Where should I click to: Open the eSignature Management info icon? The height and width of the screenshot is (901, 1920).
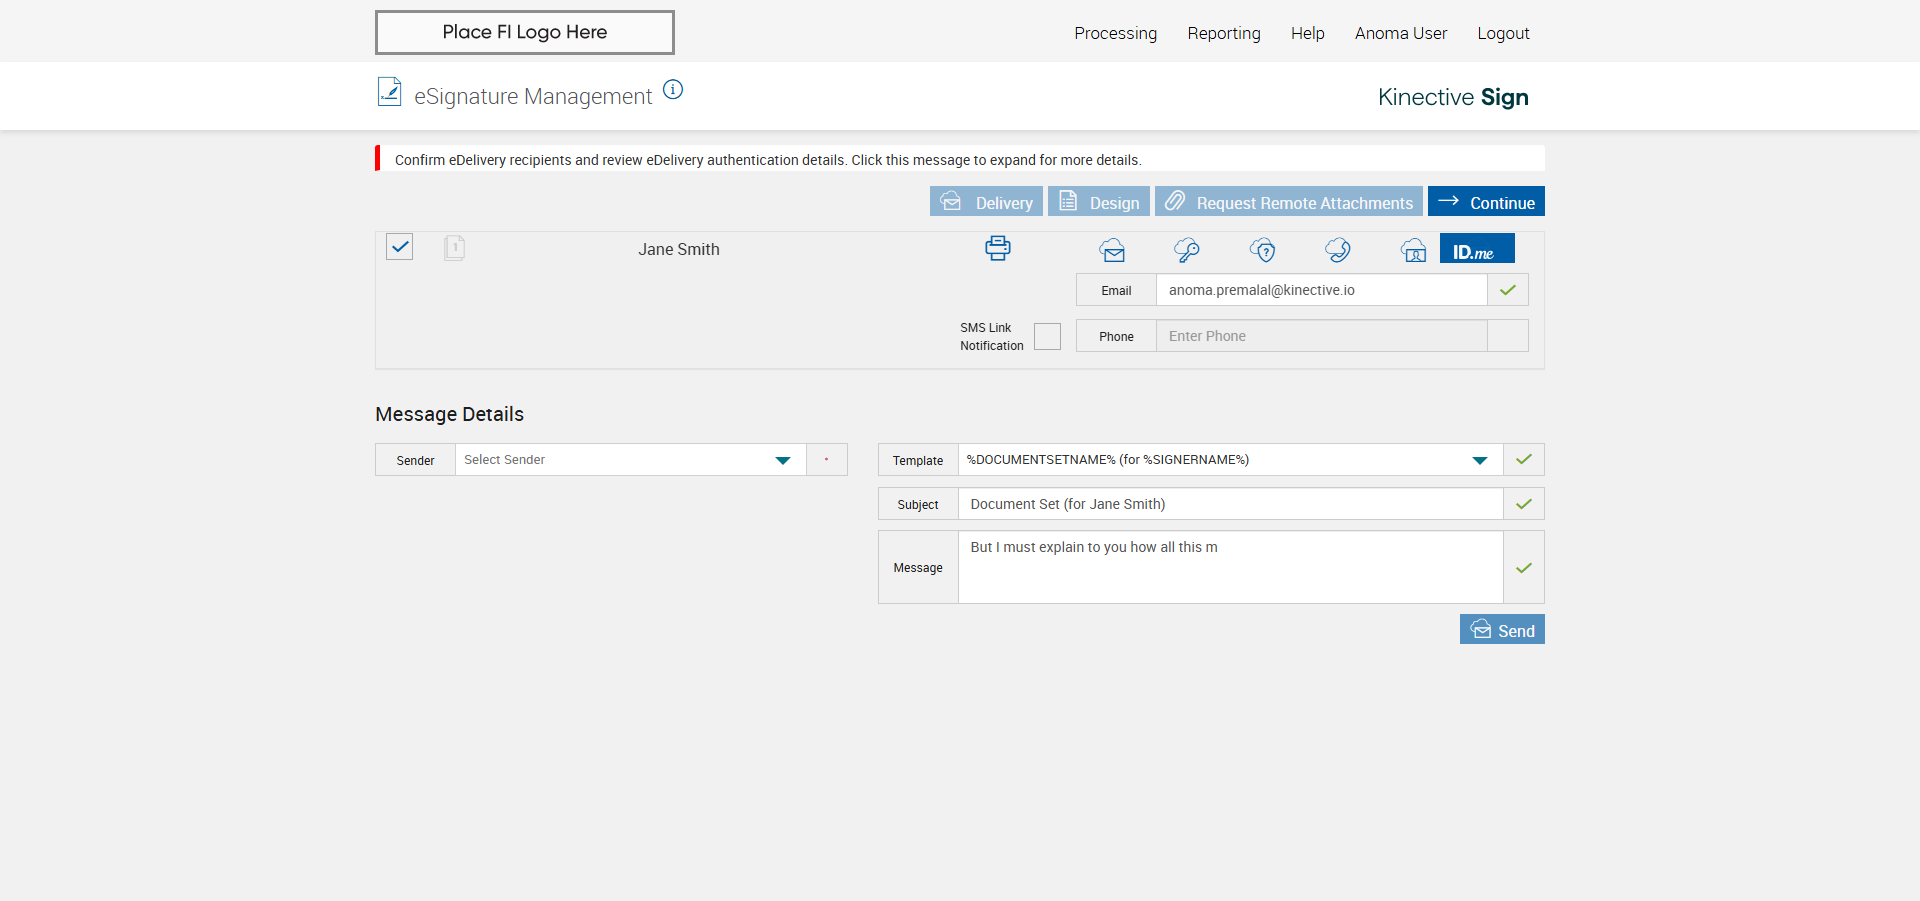point(673,90)
